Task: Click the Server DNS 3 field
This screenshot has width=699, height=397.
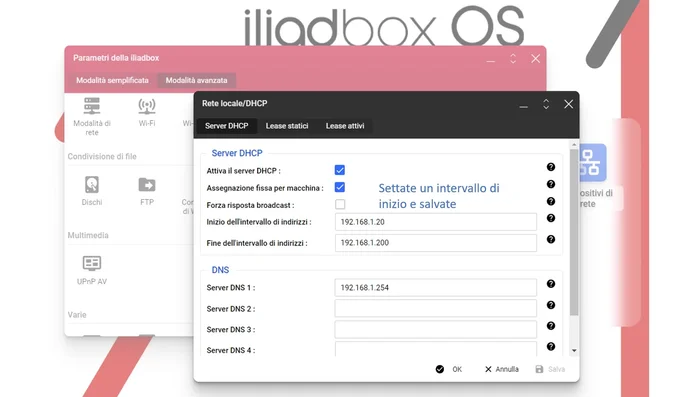Action: click(436, 329)
